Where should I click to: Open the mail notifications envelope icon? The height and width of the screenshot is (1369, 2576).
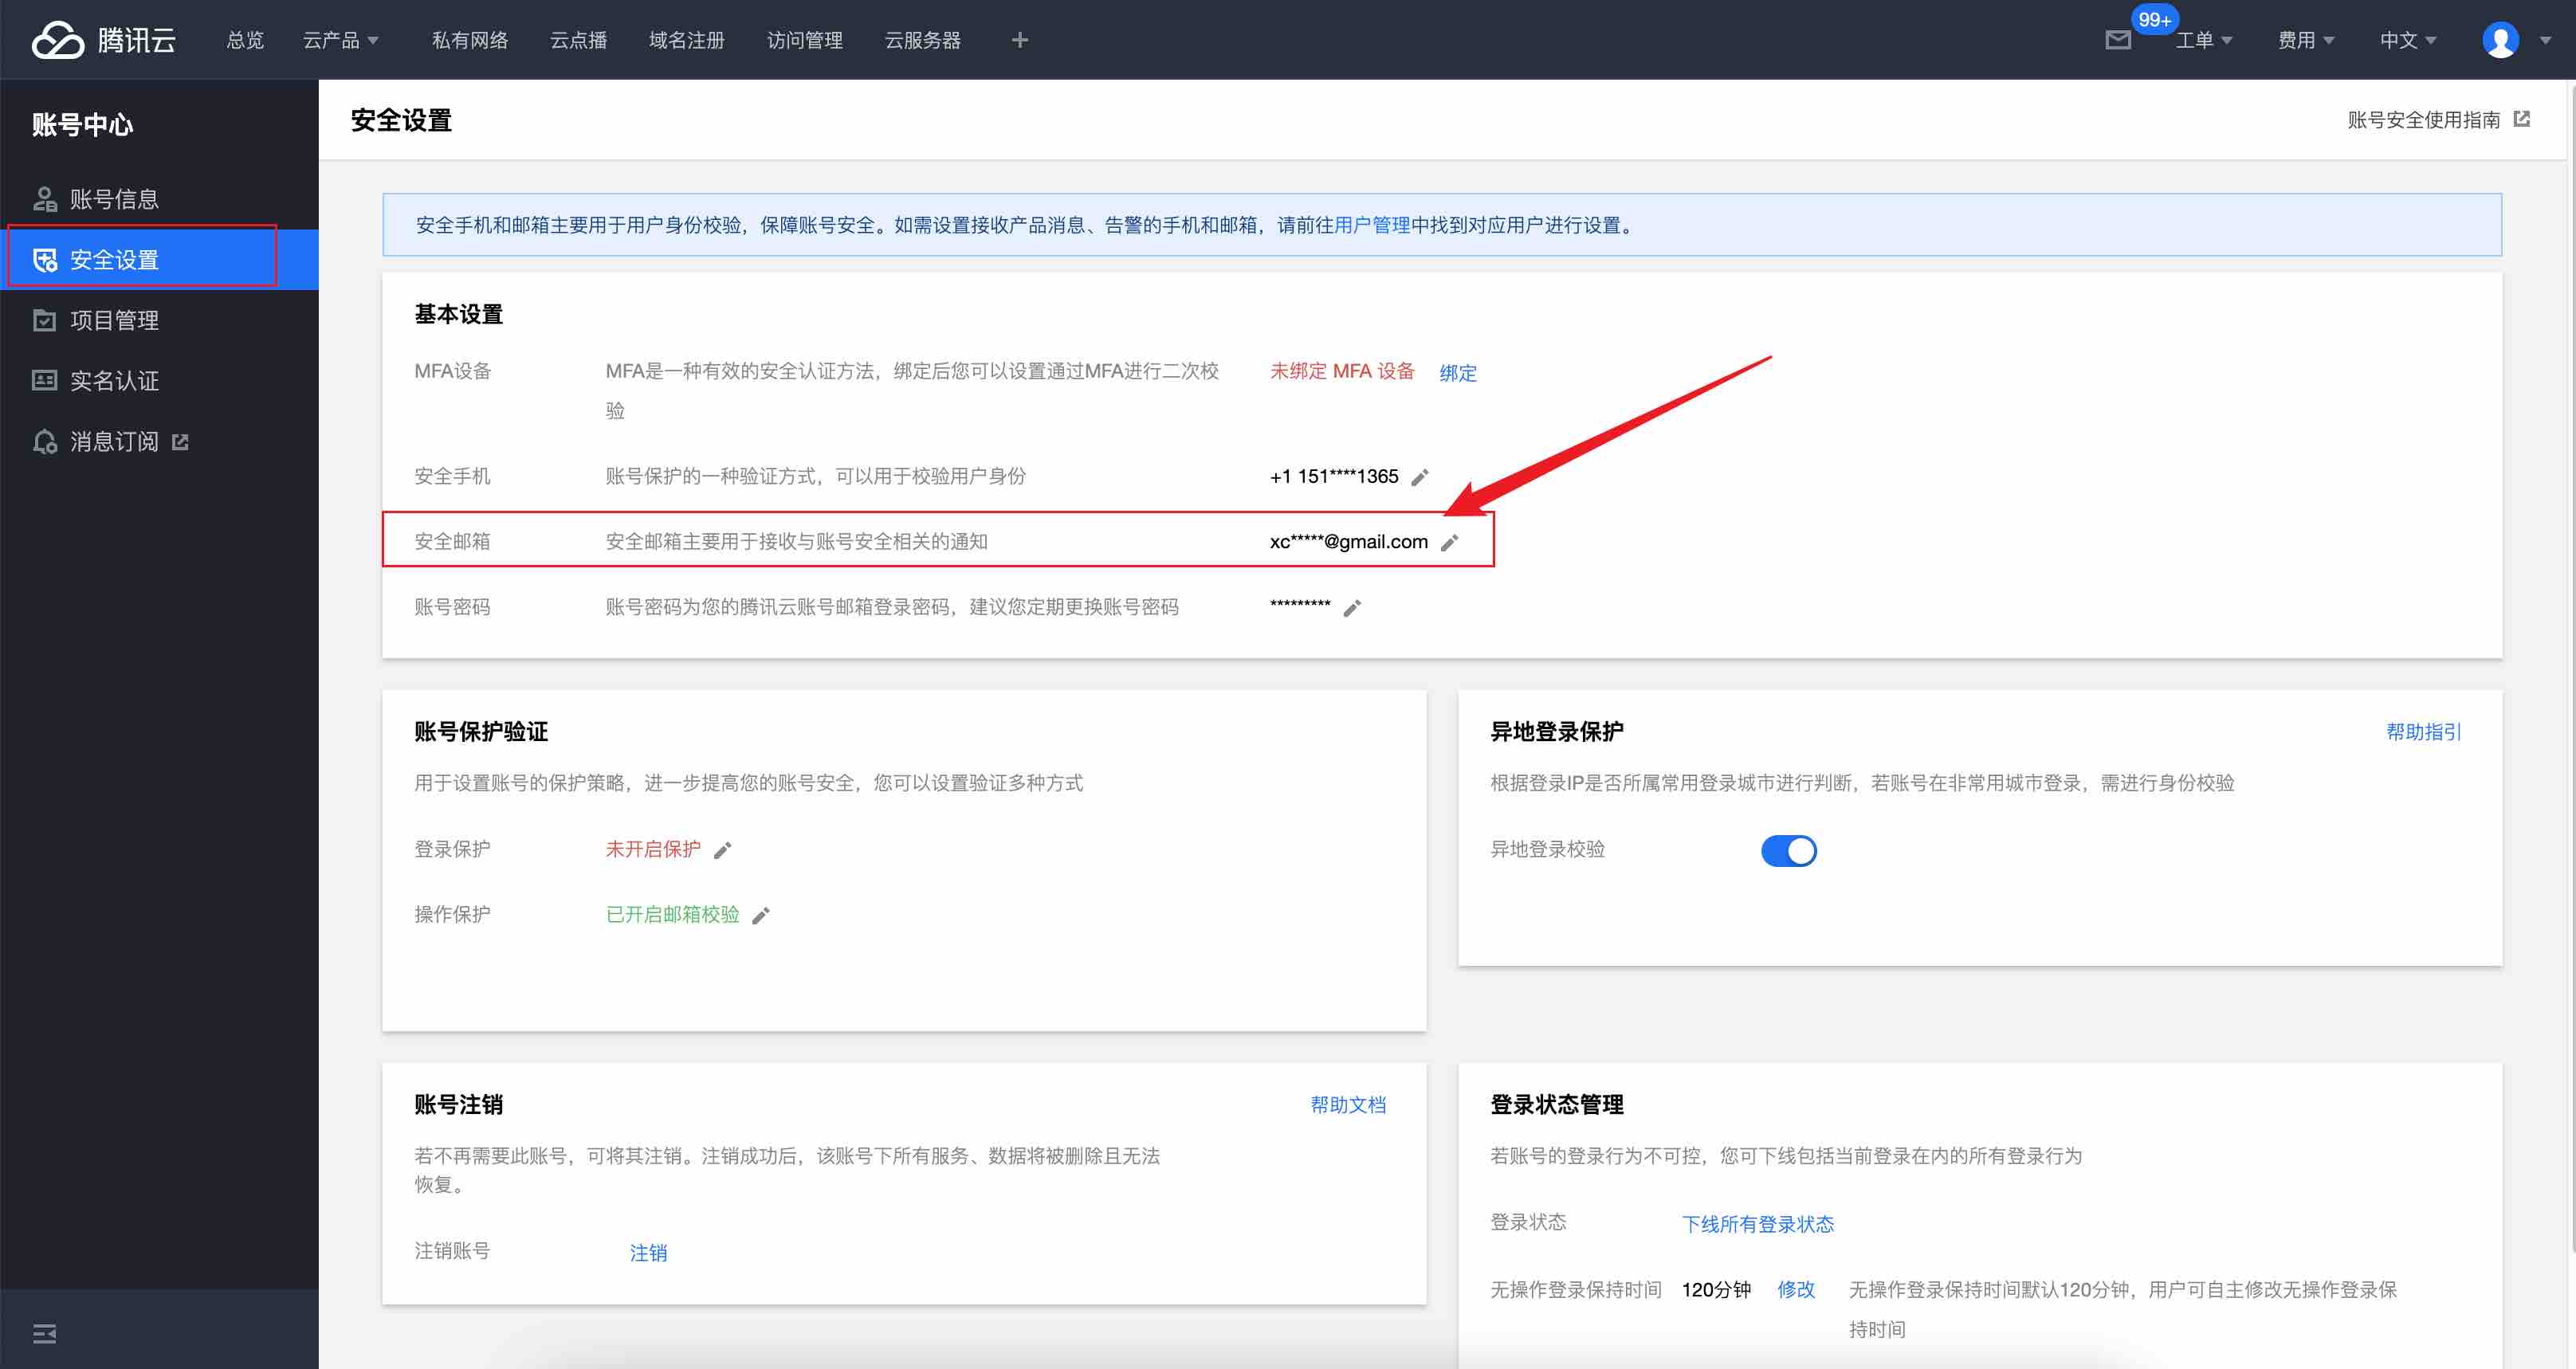(x=2117, y=40)
